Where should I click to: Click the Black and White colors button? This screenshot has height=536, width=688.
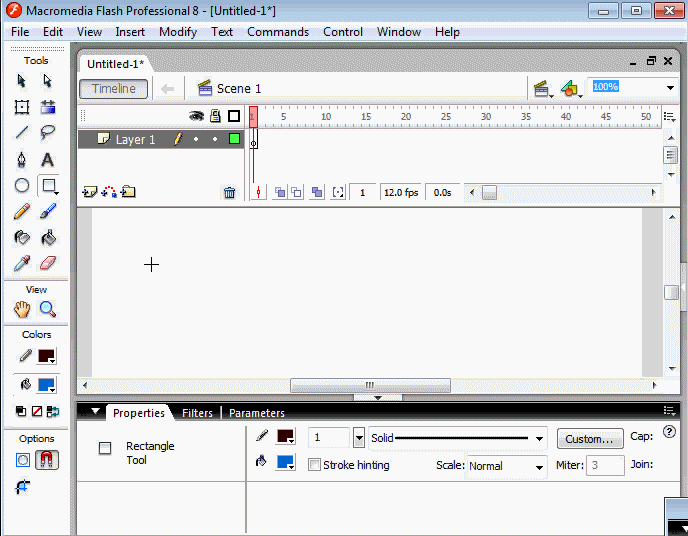[21, 411]
